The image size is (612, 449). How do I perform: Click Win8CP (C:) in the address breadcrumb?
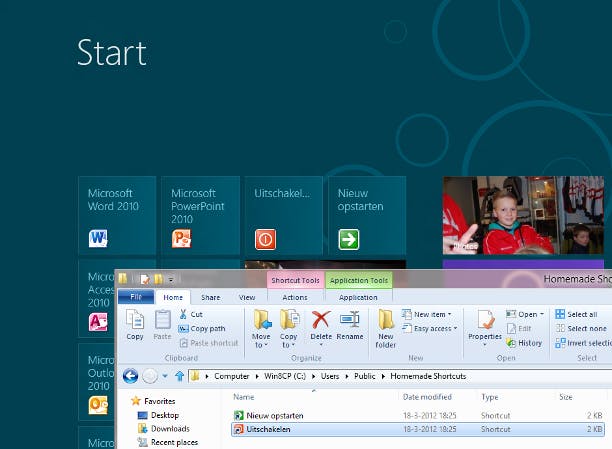(x=285, y=376)
